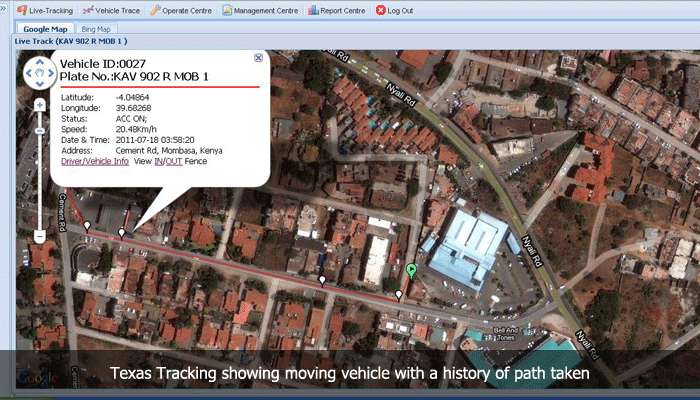The height and width of the screenshot is (400, 700).
Task: Click the OUT fence link
Action: click(x=174, y=161)
